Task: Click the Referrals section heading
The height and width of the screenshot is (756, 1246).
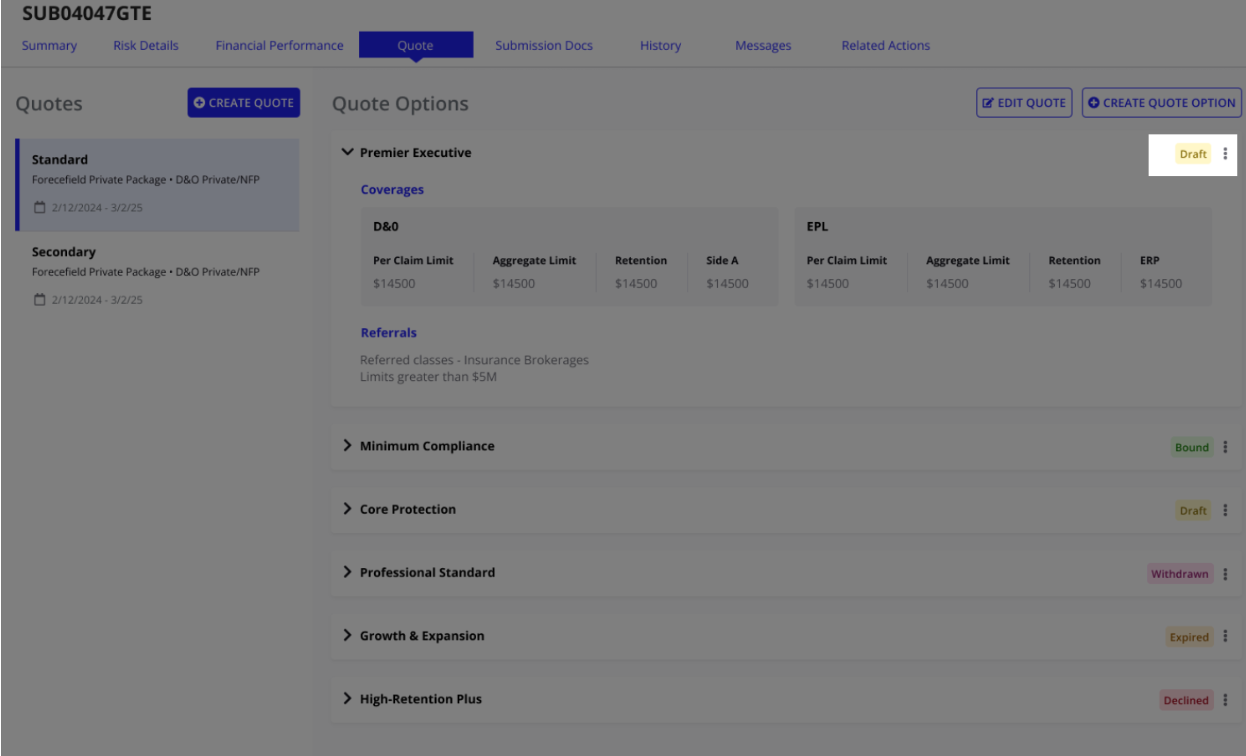Action: [x=389, y=332]
